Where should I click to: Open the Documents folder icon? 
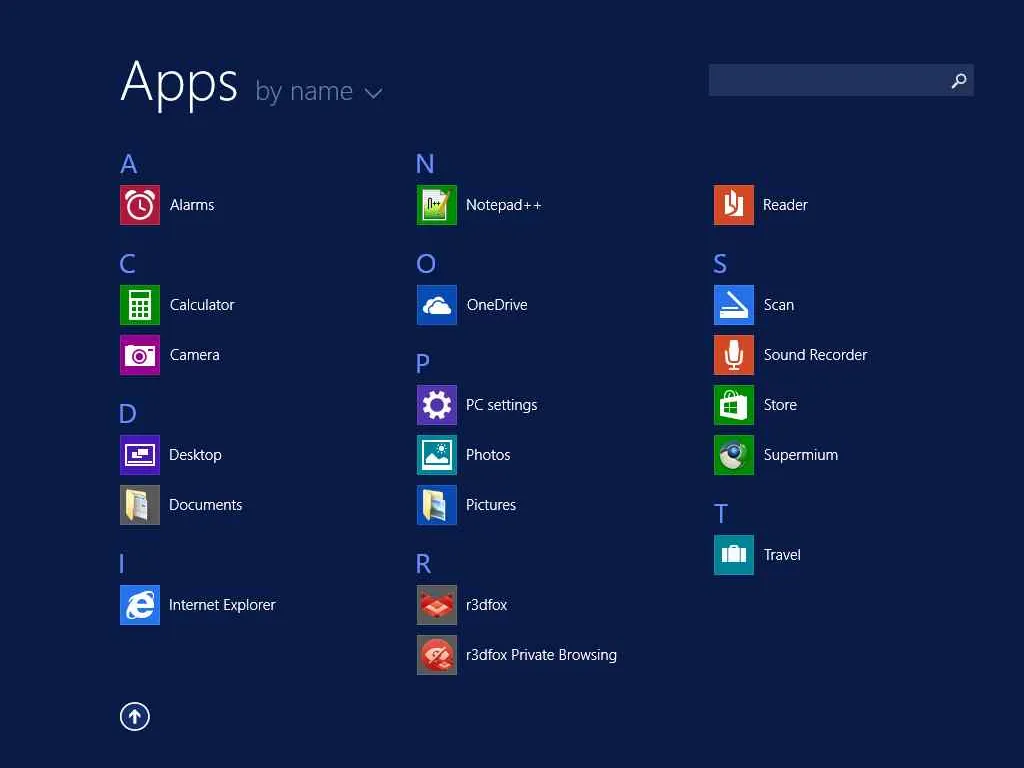140,505
